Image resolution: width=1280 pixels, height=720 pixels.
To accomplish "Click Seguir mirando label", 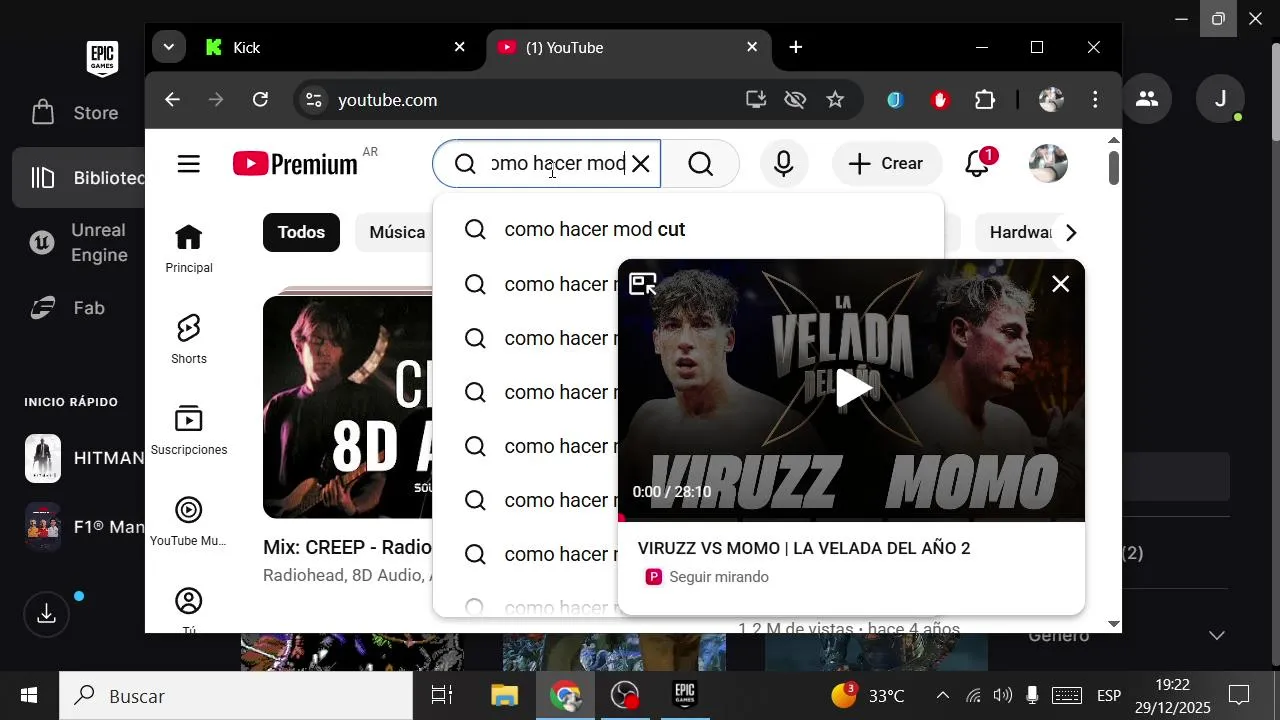I will (719, 577).
